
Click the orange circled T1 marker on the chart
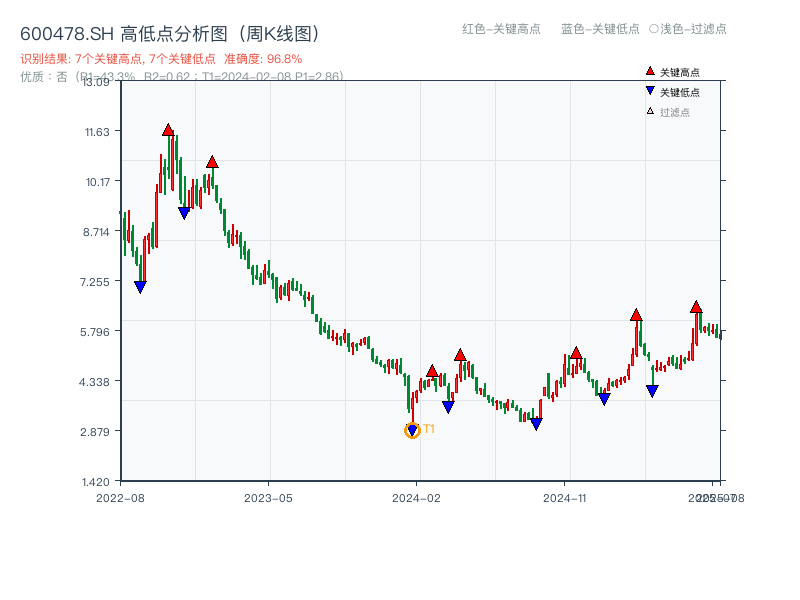(x=411, y=431)
